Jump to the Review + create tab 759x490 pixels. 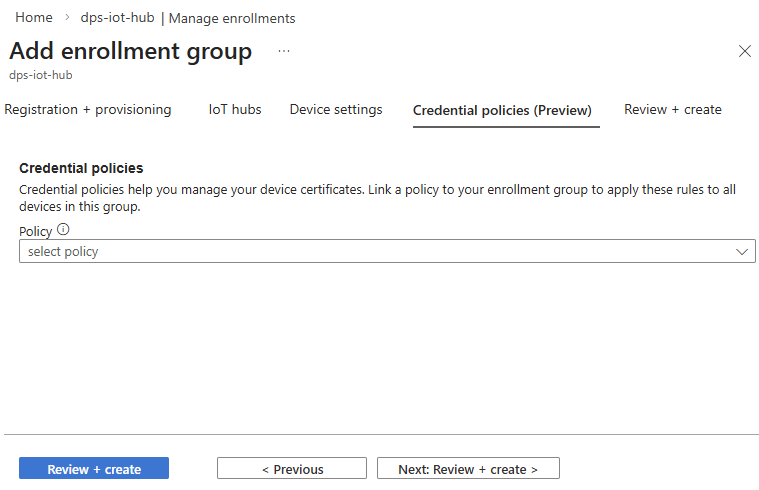coord(672,110)
